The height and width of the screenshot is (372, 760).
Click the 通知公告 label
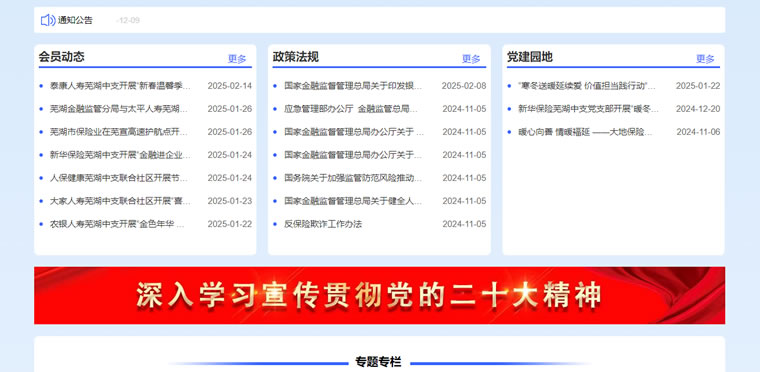point(75,20)
